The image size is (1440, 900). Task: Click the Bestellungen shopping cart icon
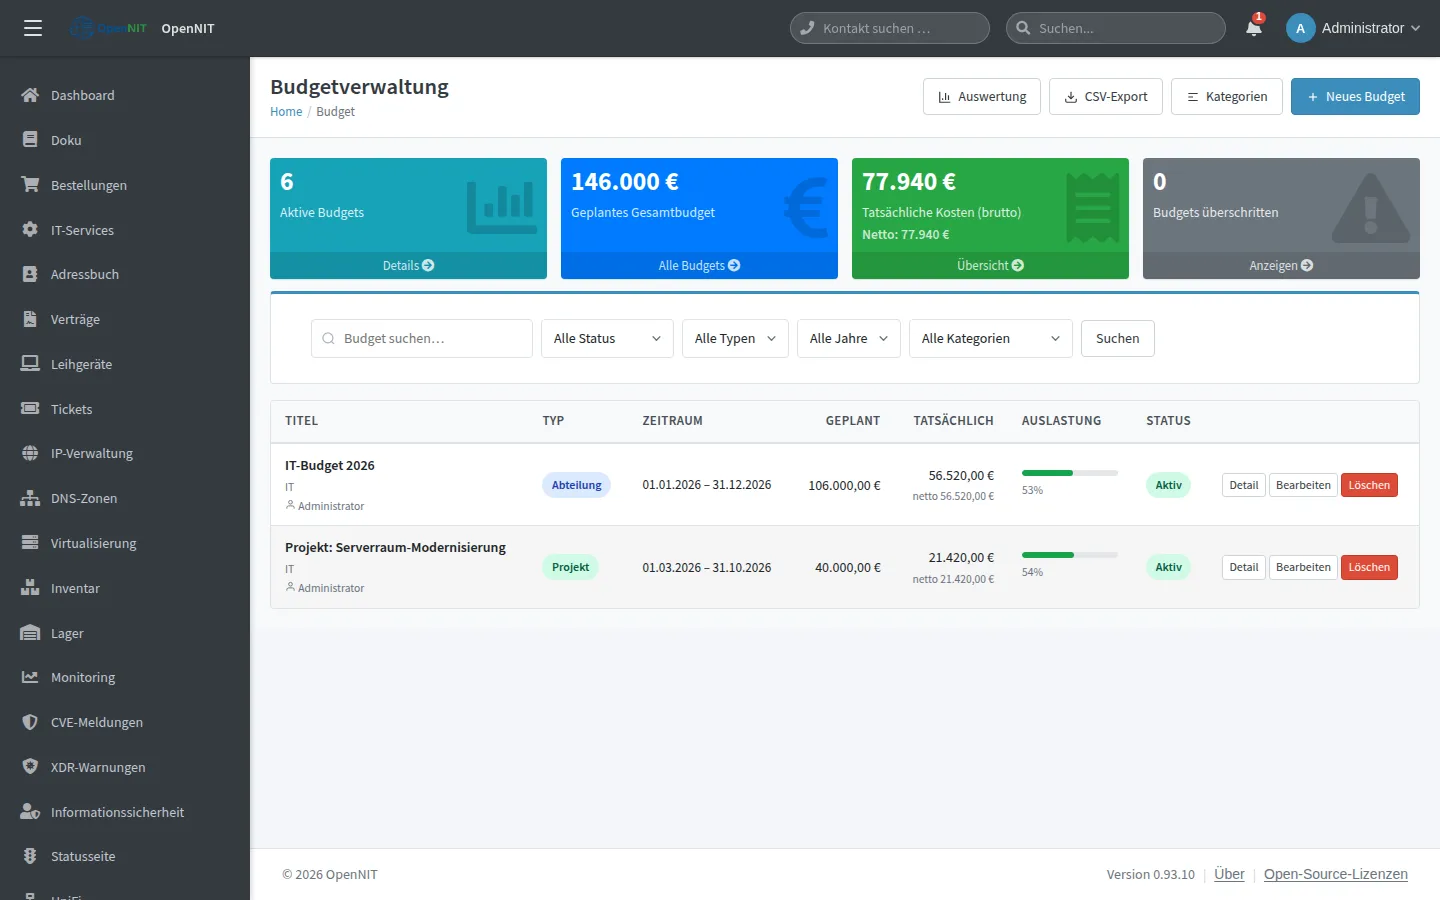[30, 185]
